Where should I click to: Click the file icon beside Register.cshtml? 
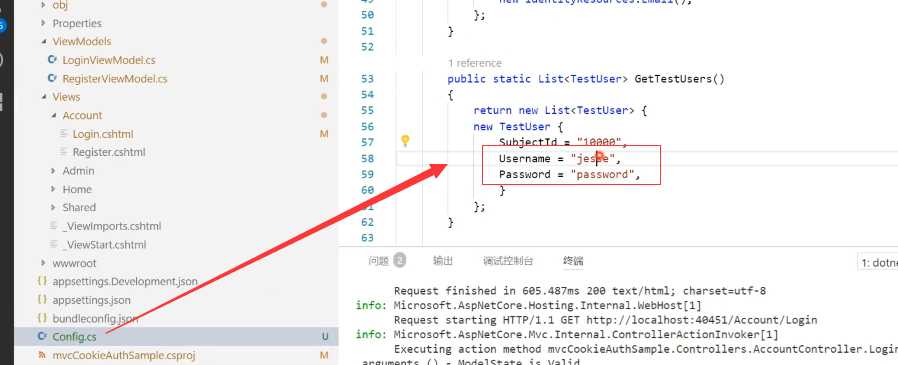coord(63,152)
